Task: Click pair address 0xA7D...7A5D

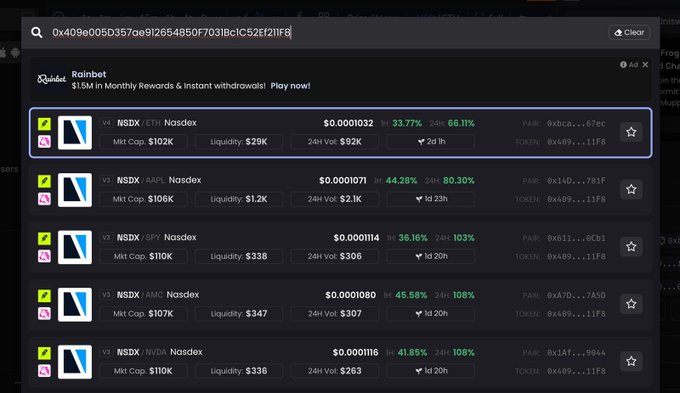Action: [576, 295]
